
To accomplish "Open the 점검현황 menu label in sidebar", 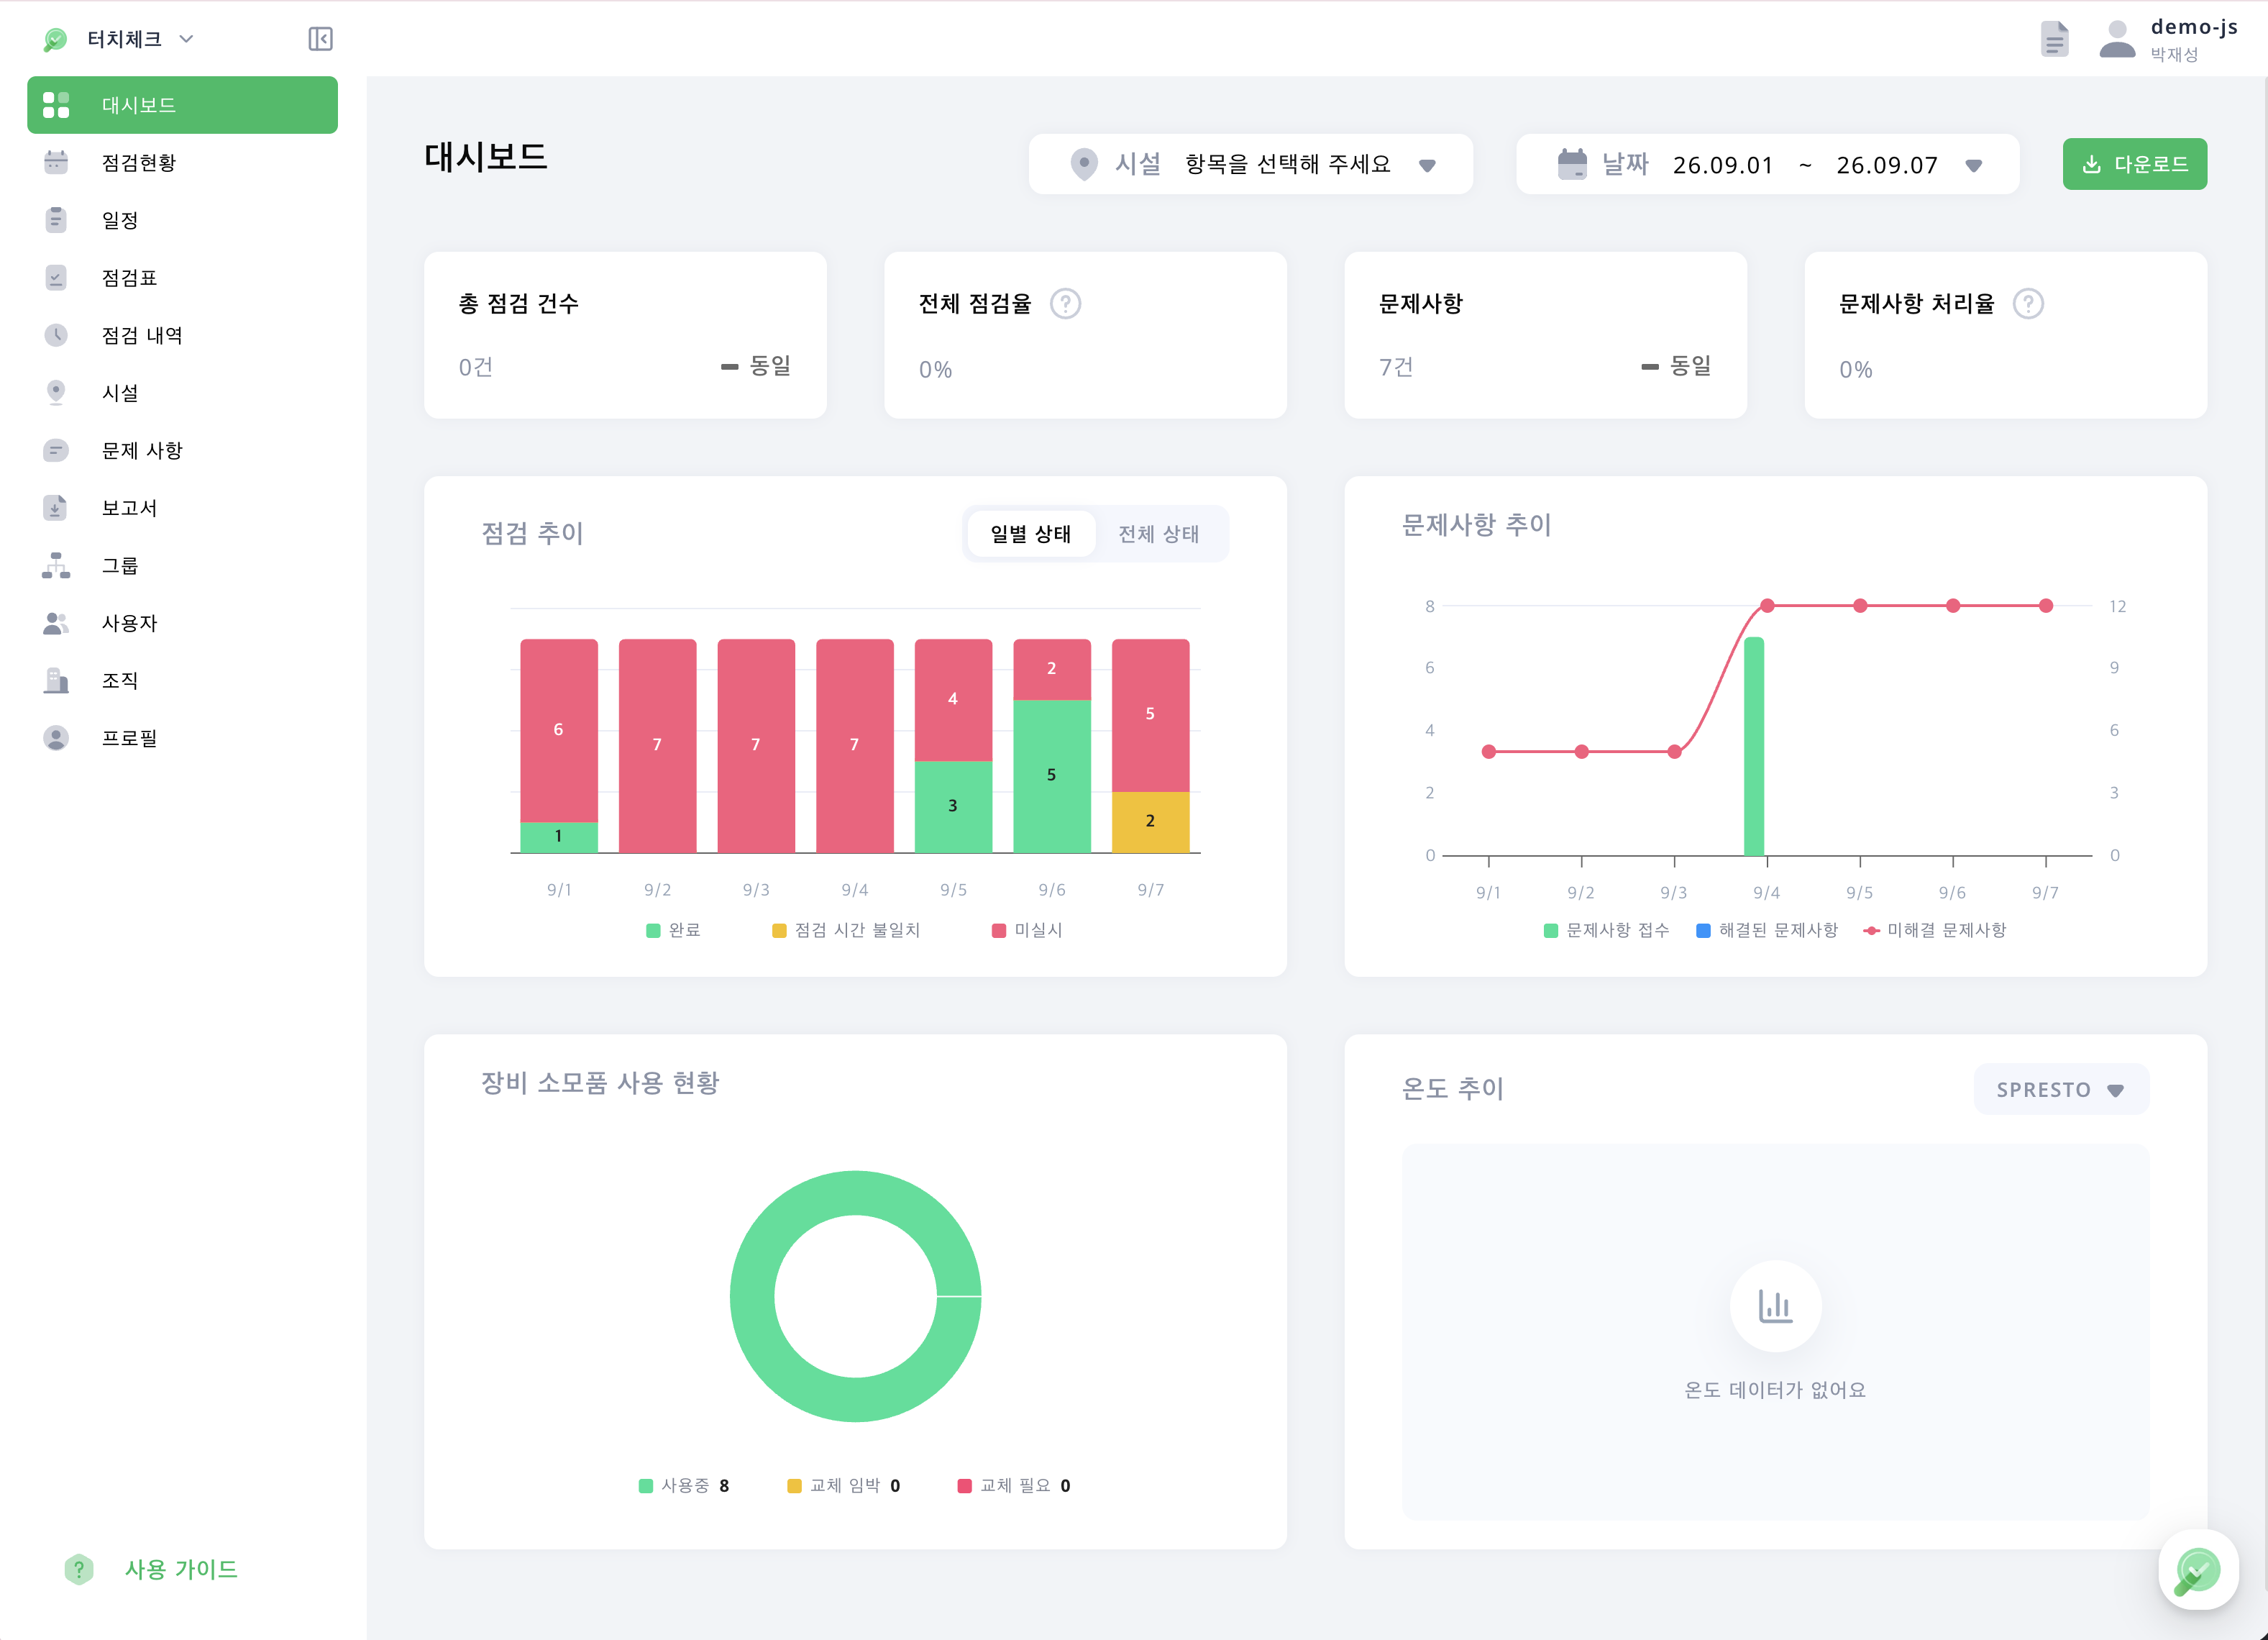I will tap(139, 162).
